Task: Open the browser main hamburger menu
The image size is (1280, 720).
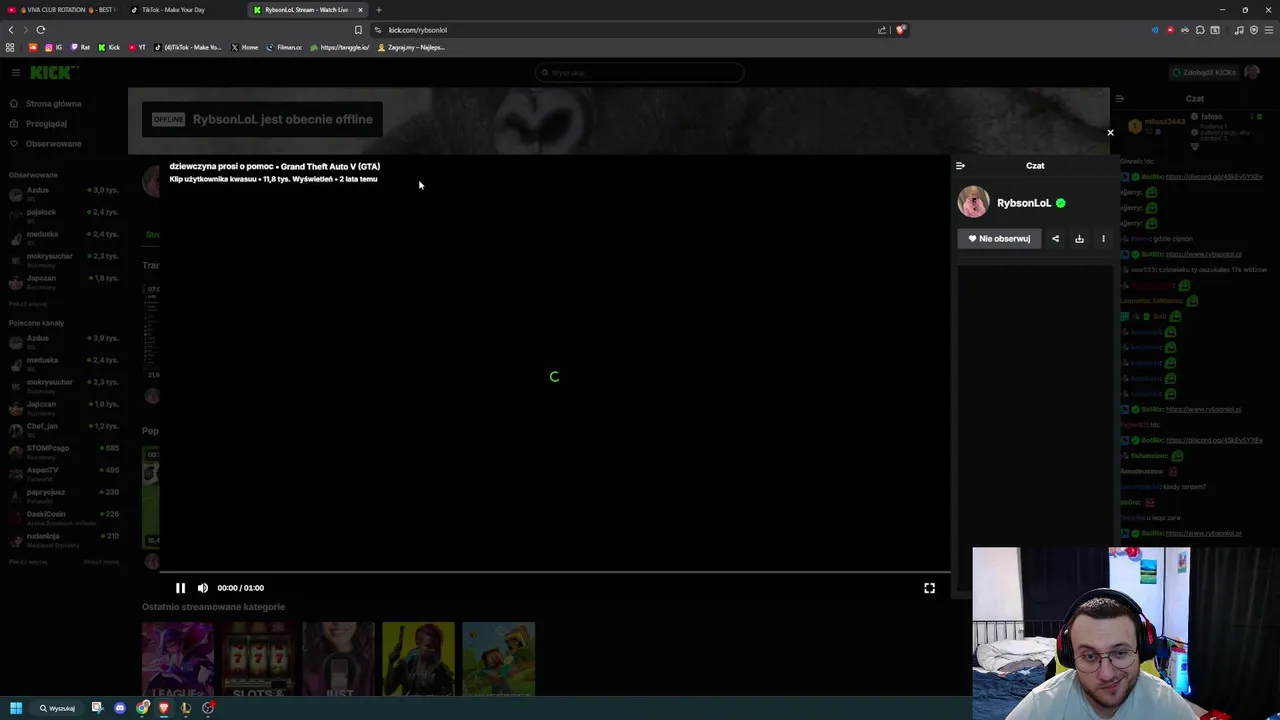Action: (1268, 30)
